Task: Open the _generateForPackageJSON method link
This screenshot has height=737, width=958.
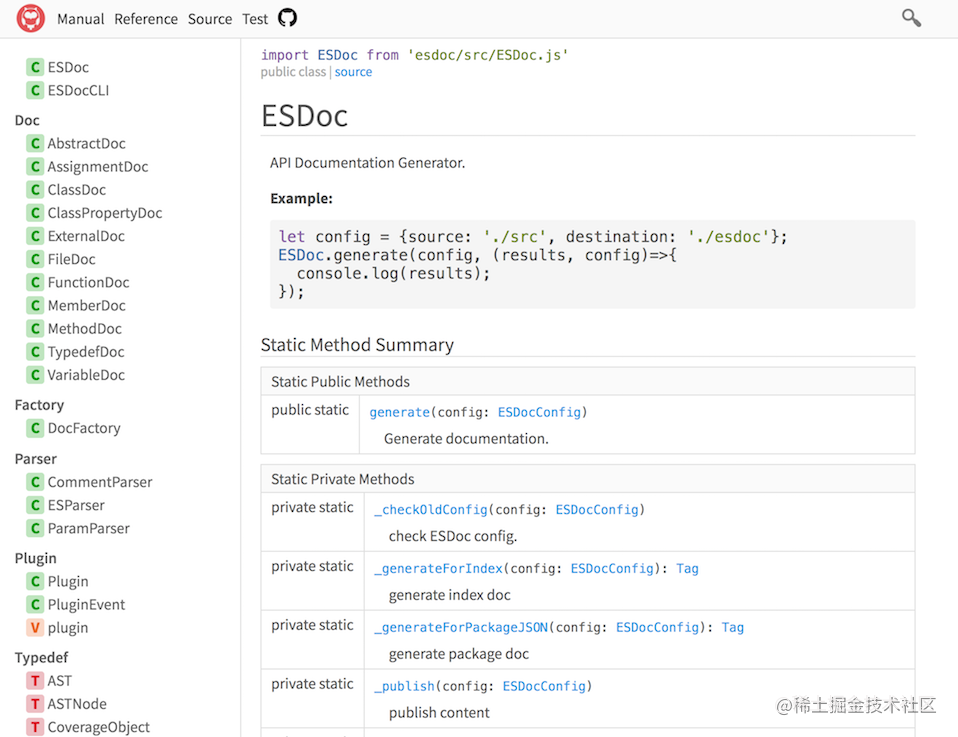Action: click(x=461, y=628)
